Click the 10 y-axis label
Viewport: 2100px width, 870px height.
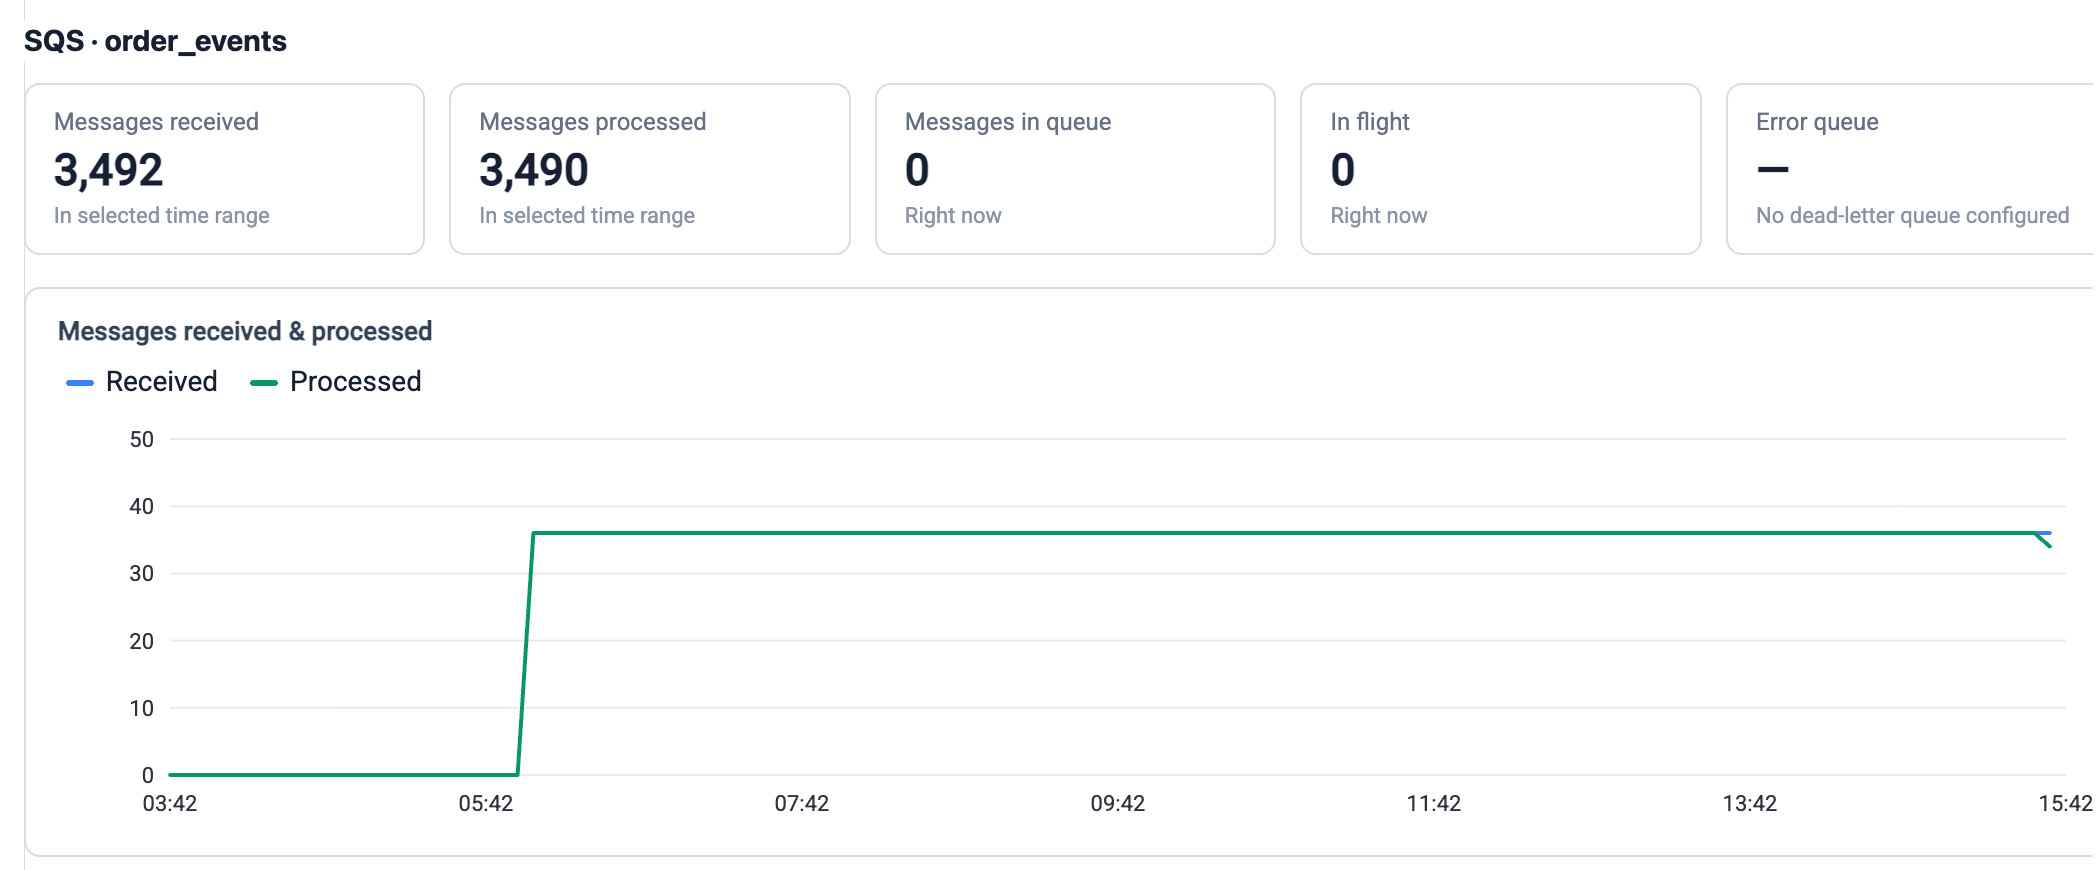(x=142, y=708)
